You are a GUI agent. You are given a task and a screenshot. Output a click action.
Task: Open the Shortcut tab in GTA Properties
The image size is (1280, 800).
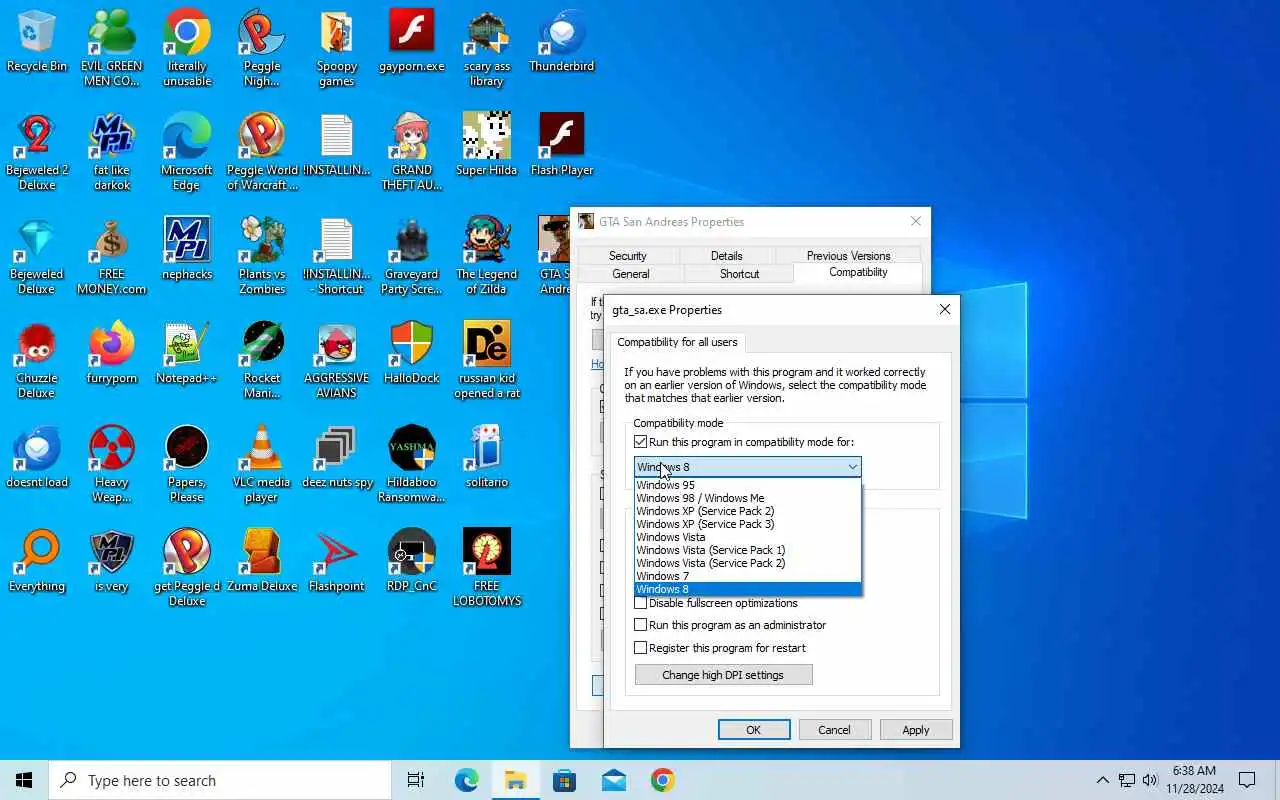click(739, 274)
